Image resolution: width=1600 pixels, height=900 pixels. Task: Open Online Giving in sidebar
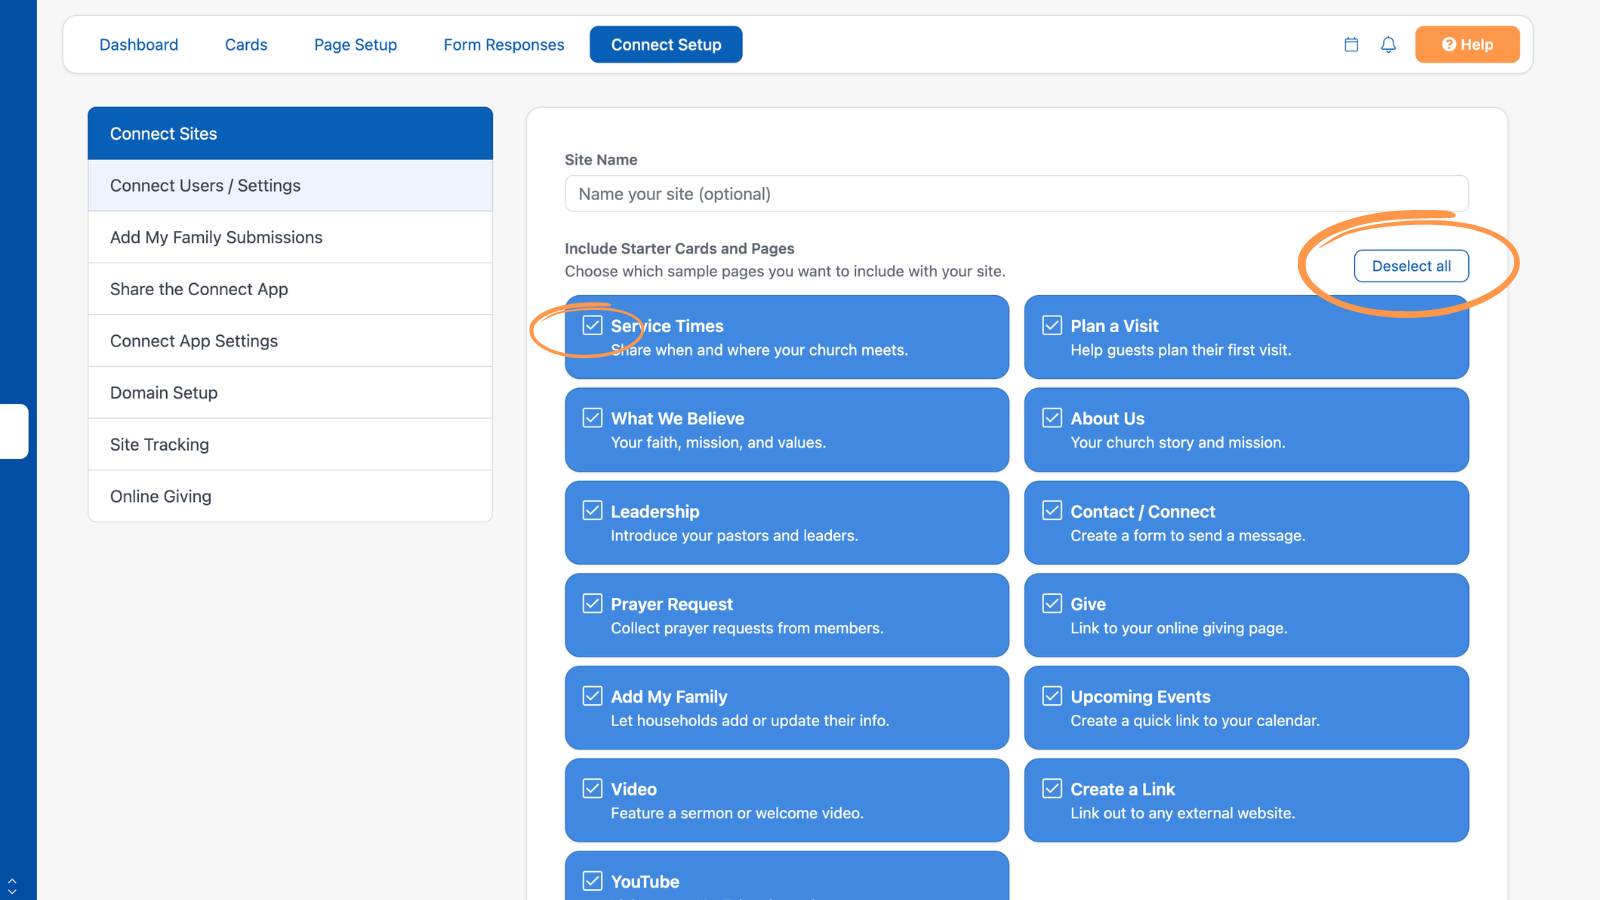click(290, 496)
